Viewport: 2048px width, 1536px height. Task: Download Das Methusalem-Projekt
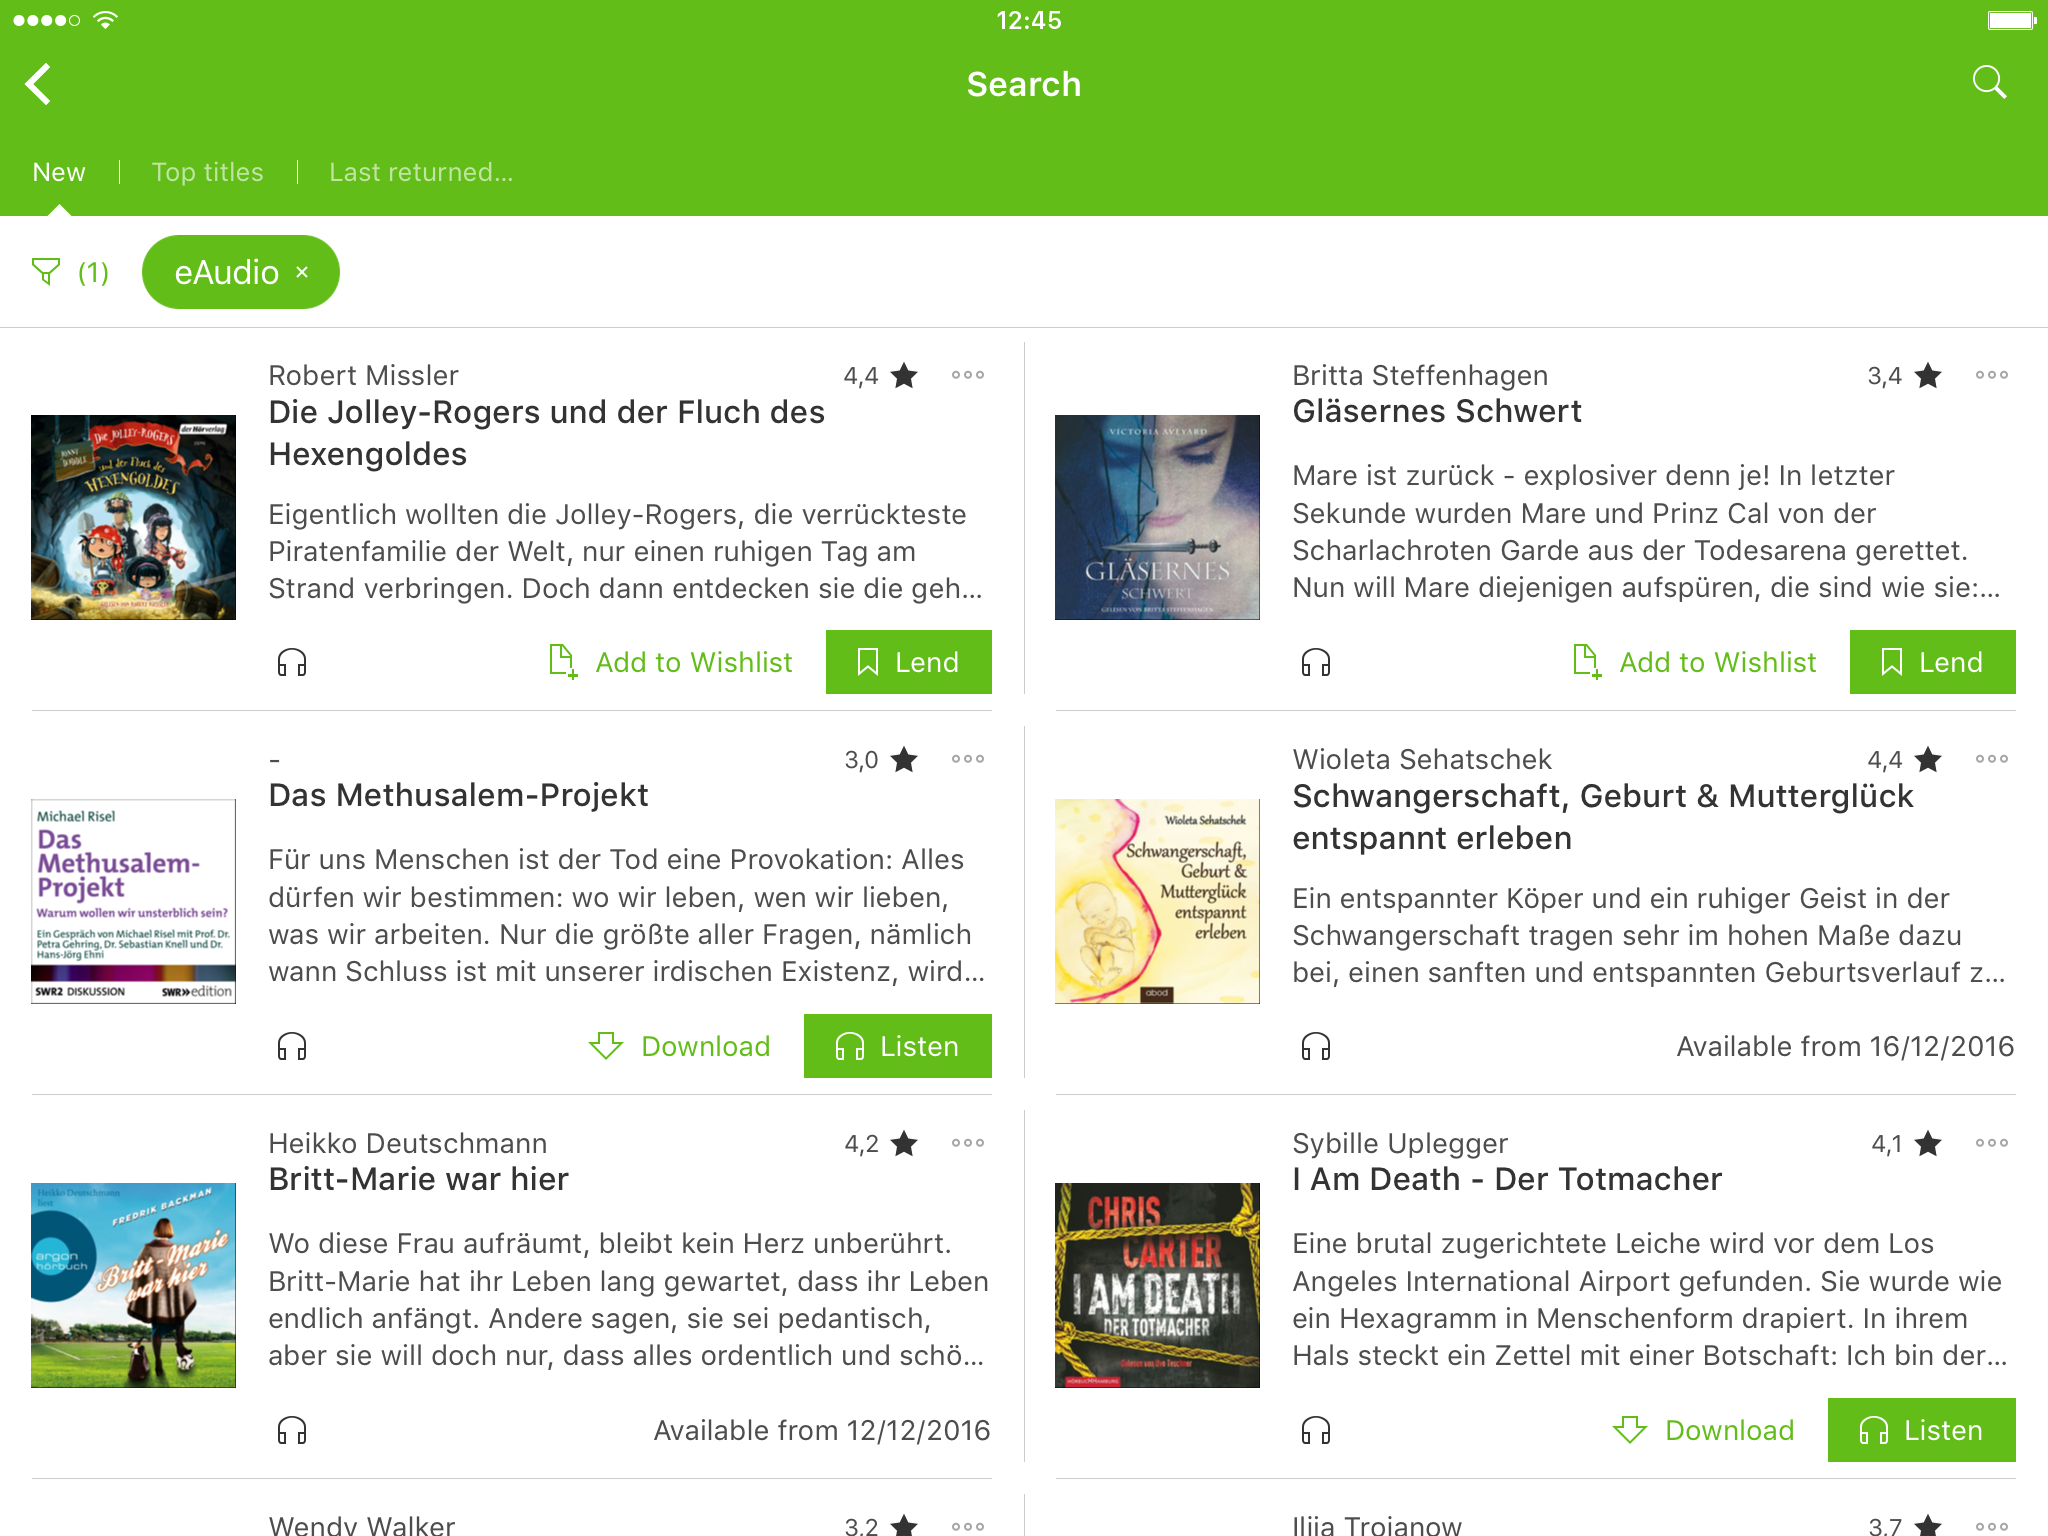coord(679,1046)
